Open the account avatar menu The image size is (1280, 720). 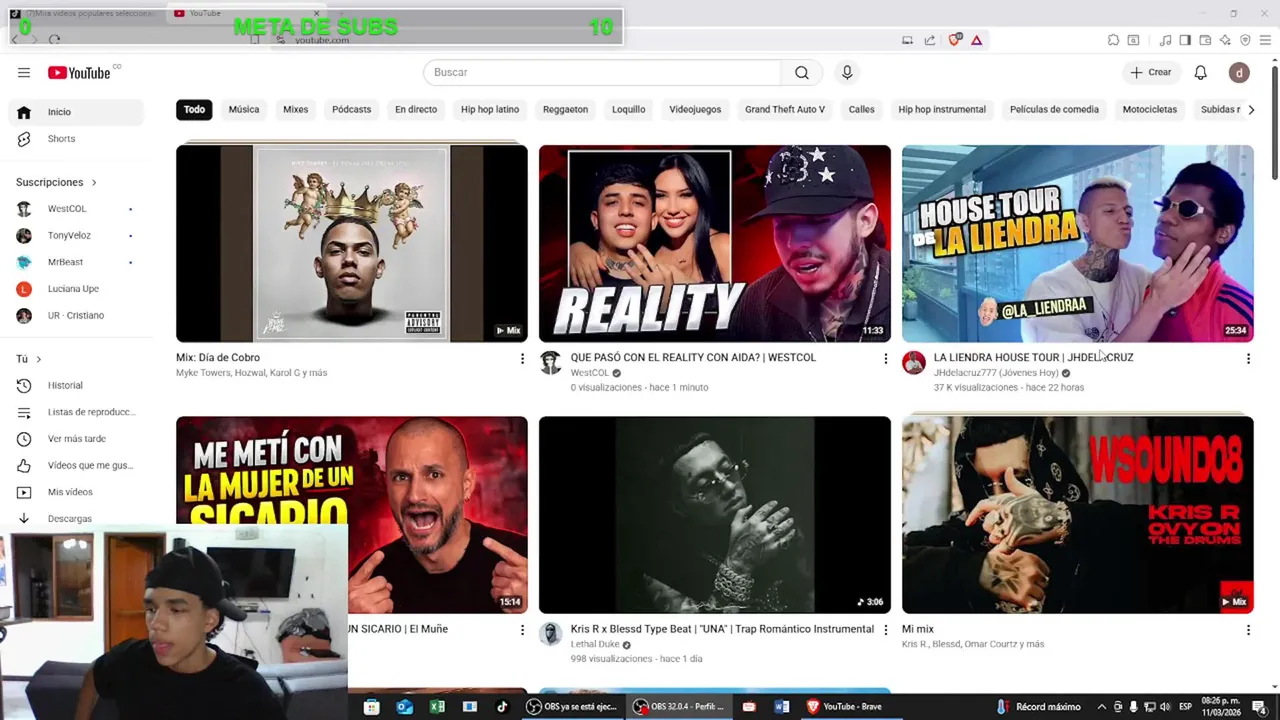pyautogui.click(x=1239, y=72)
